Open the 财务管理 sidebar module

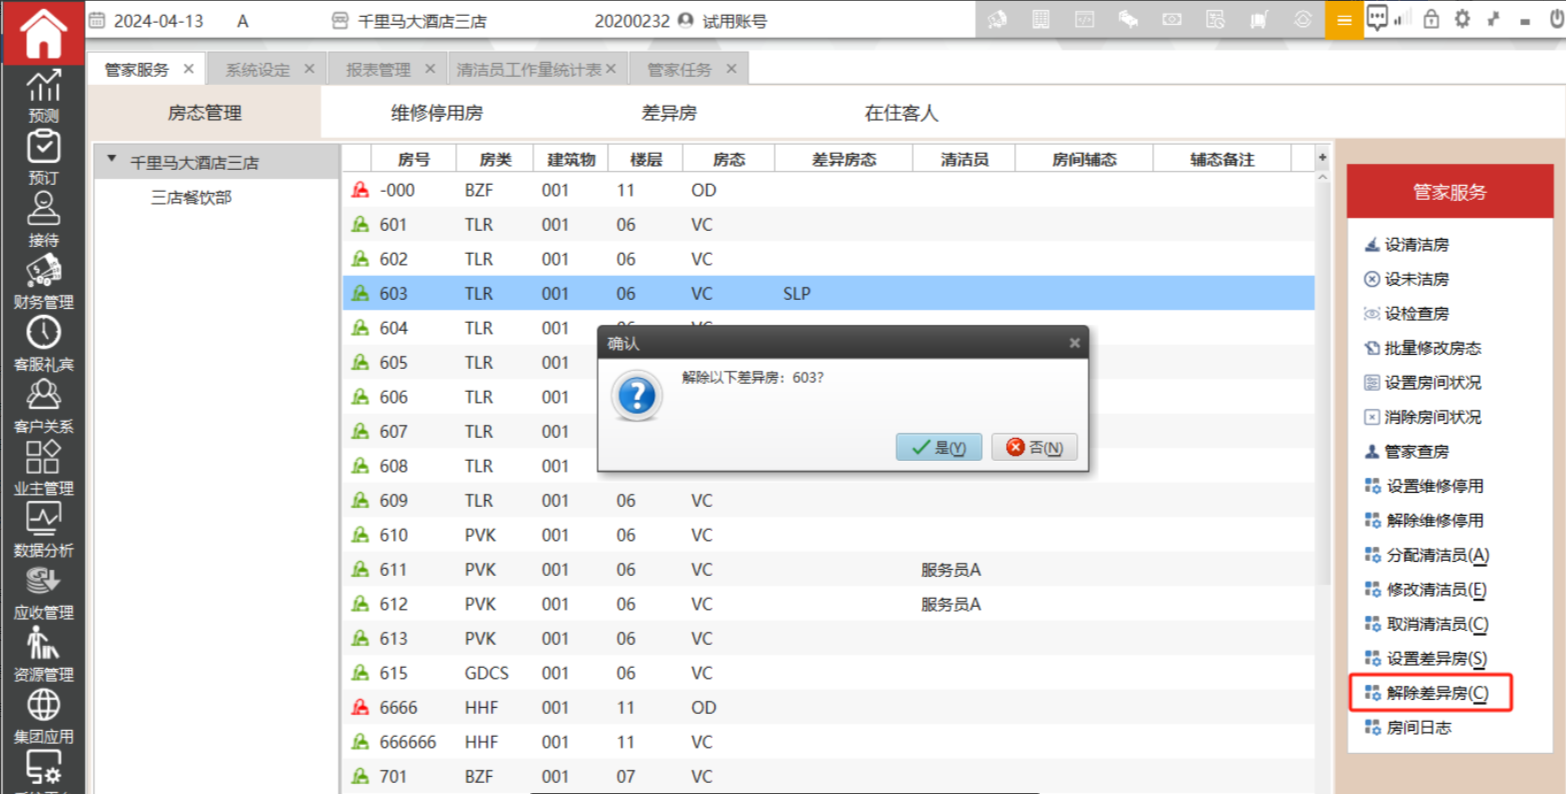point(43,281)
